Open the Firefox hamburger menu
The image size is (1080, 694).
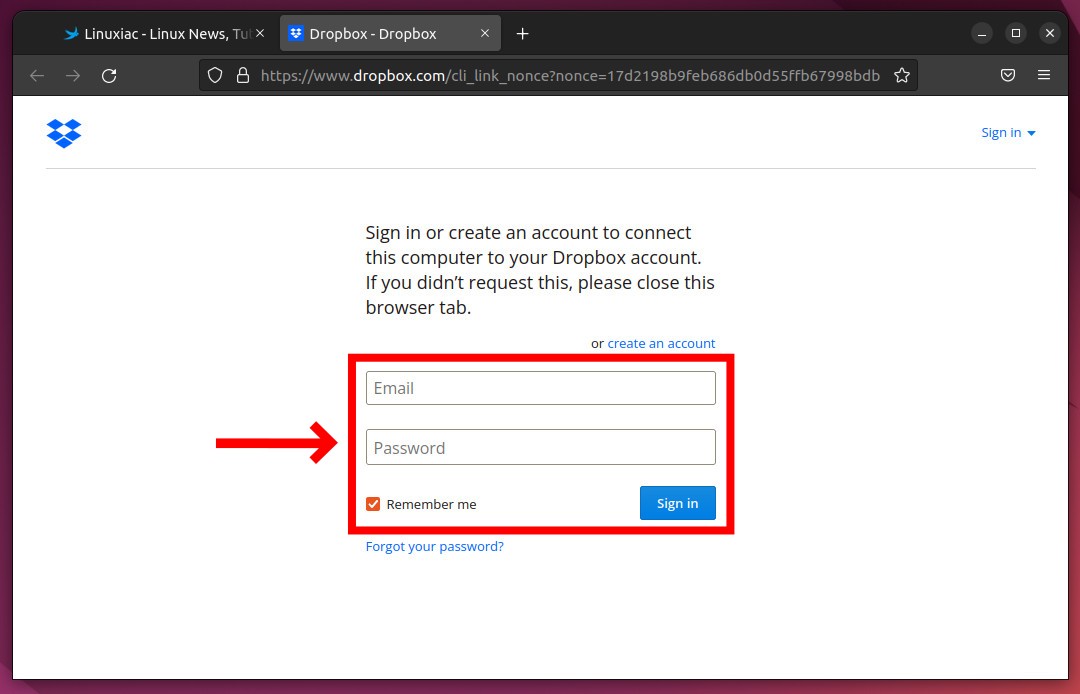click(1044, 75)
